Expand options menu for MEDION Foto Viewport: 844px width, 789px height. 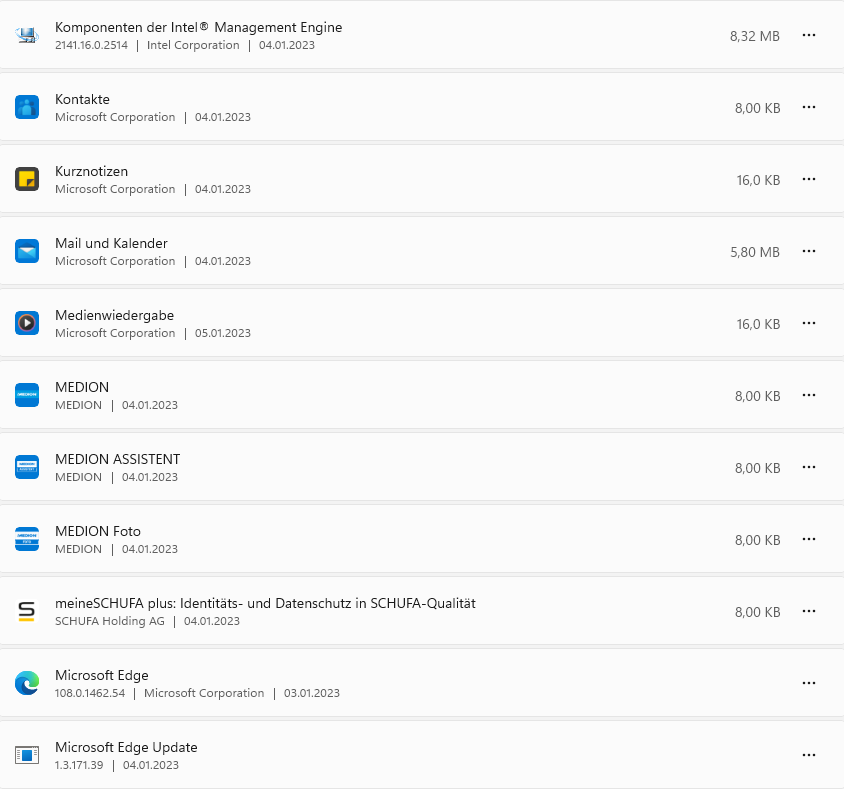(x=809, y=540)
